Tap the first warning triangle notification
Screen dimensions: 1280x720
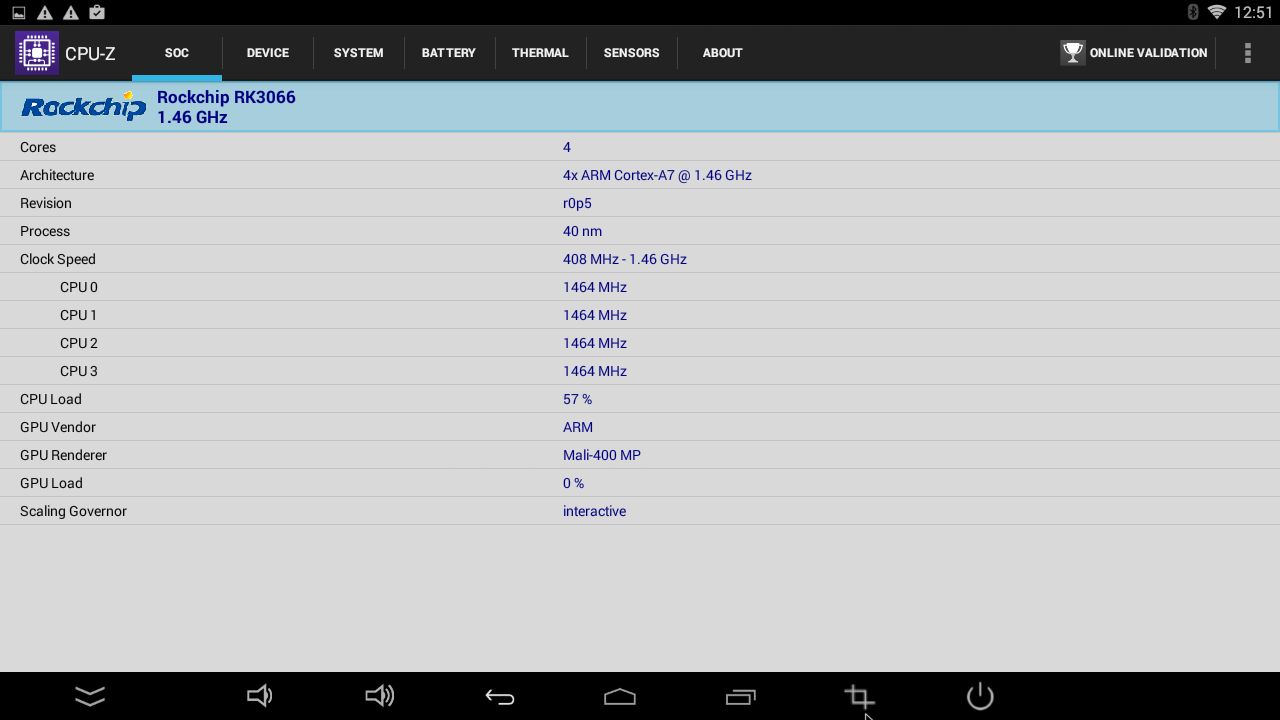(45, 13)
